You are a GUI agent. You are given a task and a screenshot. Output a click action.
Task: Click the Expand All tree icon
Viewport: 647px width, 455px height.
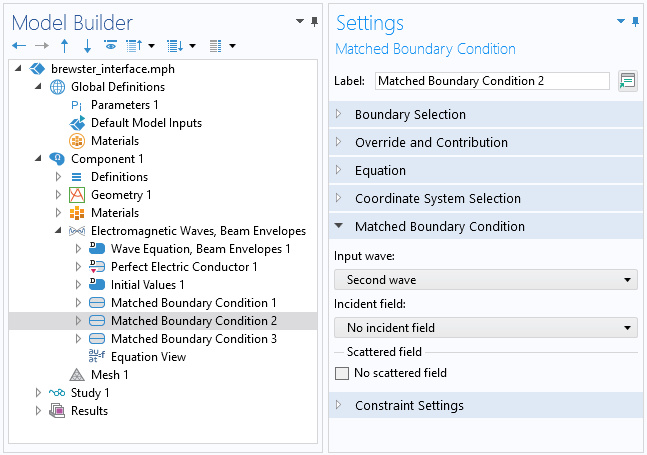(x=175, y=46)
